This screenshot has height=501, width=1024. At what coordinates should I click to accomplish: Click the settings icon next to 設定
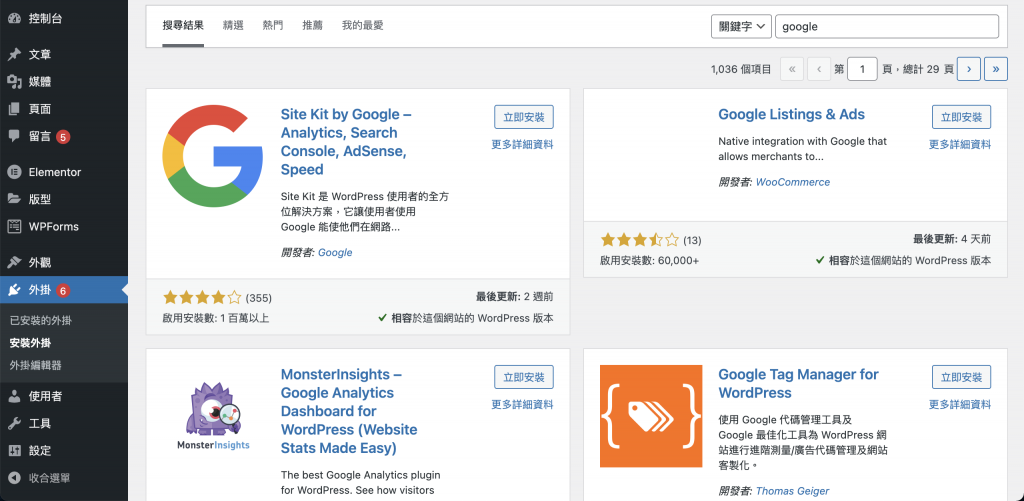[14, 451]
